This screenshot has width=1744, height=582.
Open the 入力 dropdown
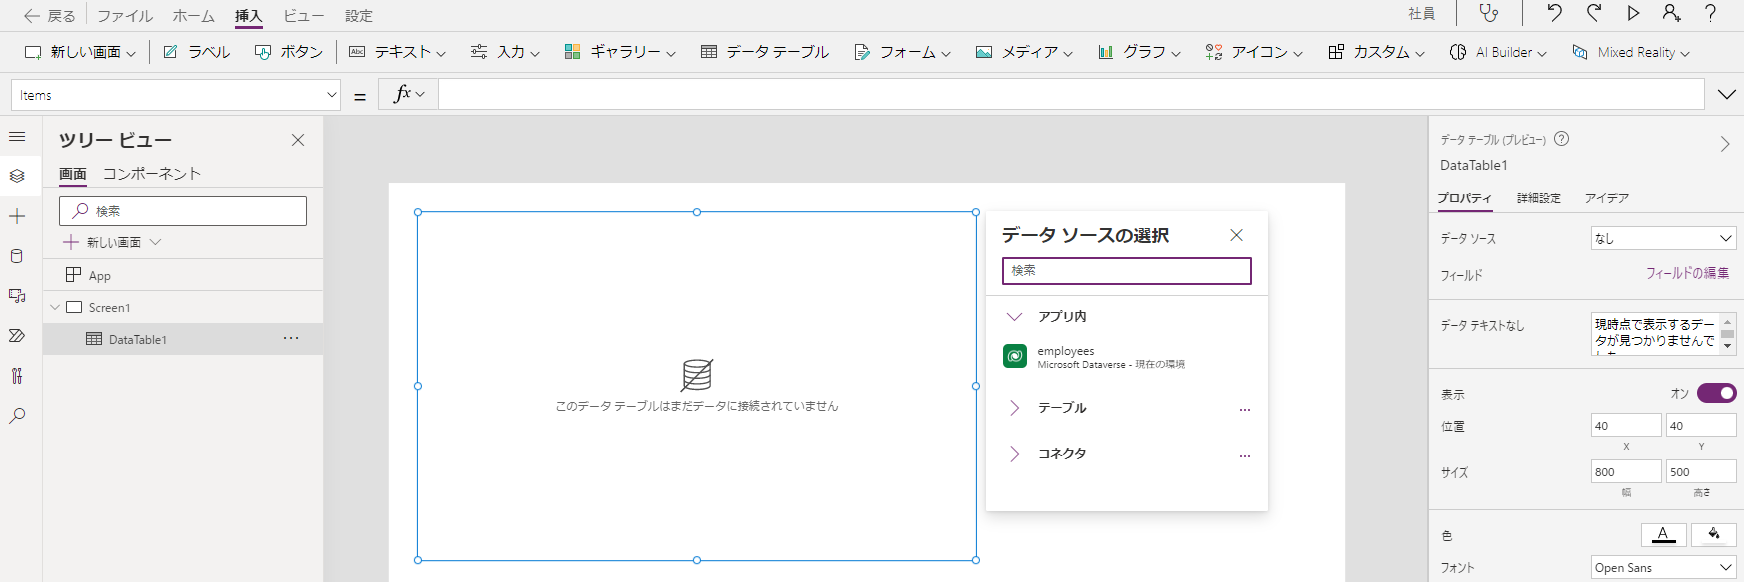pyautogui.click(x=505, y=52)
